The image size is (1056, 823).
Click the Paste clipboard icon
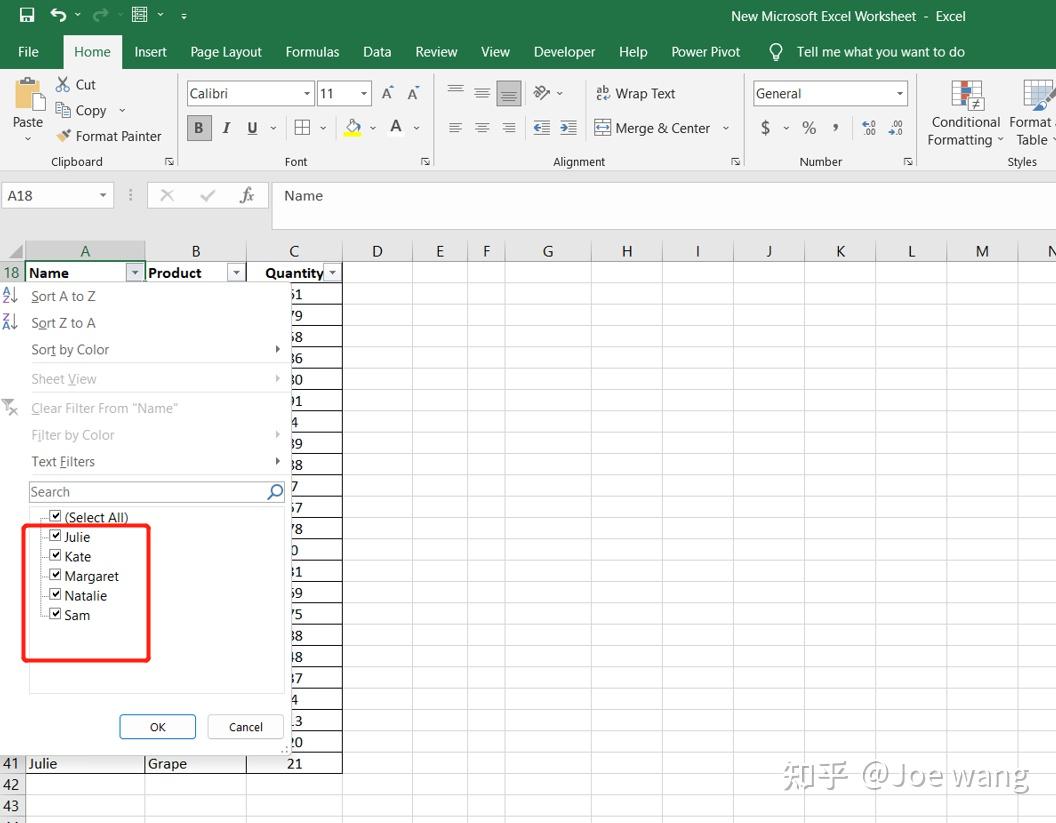coord(29,94)
